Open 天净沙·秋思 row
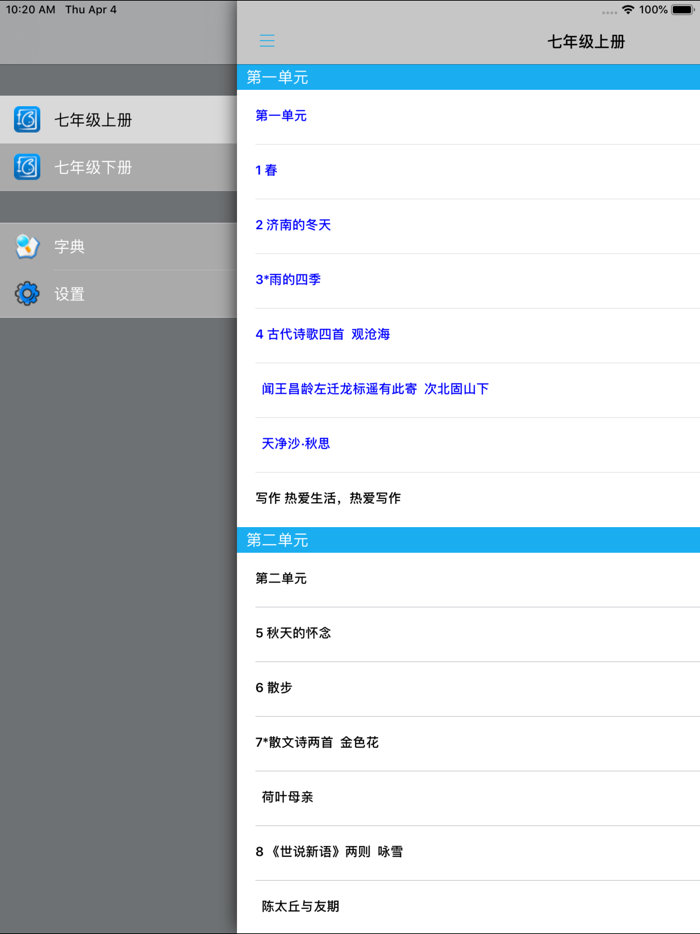 click(x=468, y=445)
